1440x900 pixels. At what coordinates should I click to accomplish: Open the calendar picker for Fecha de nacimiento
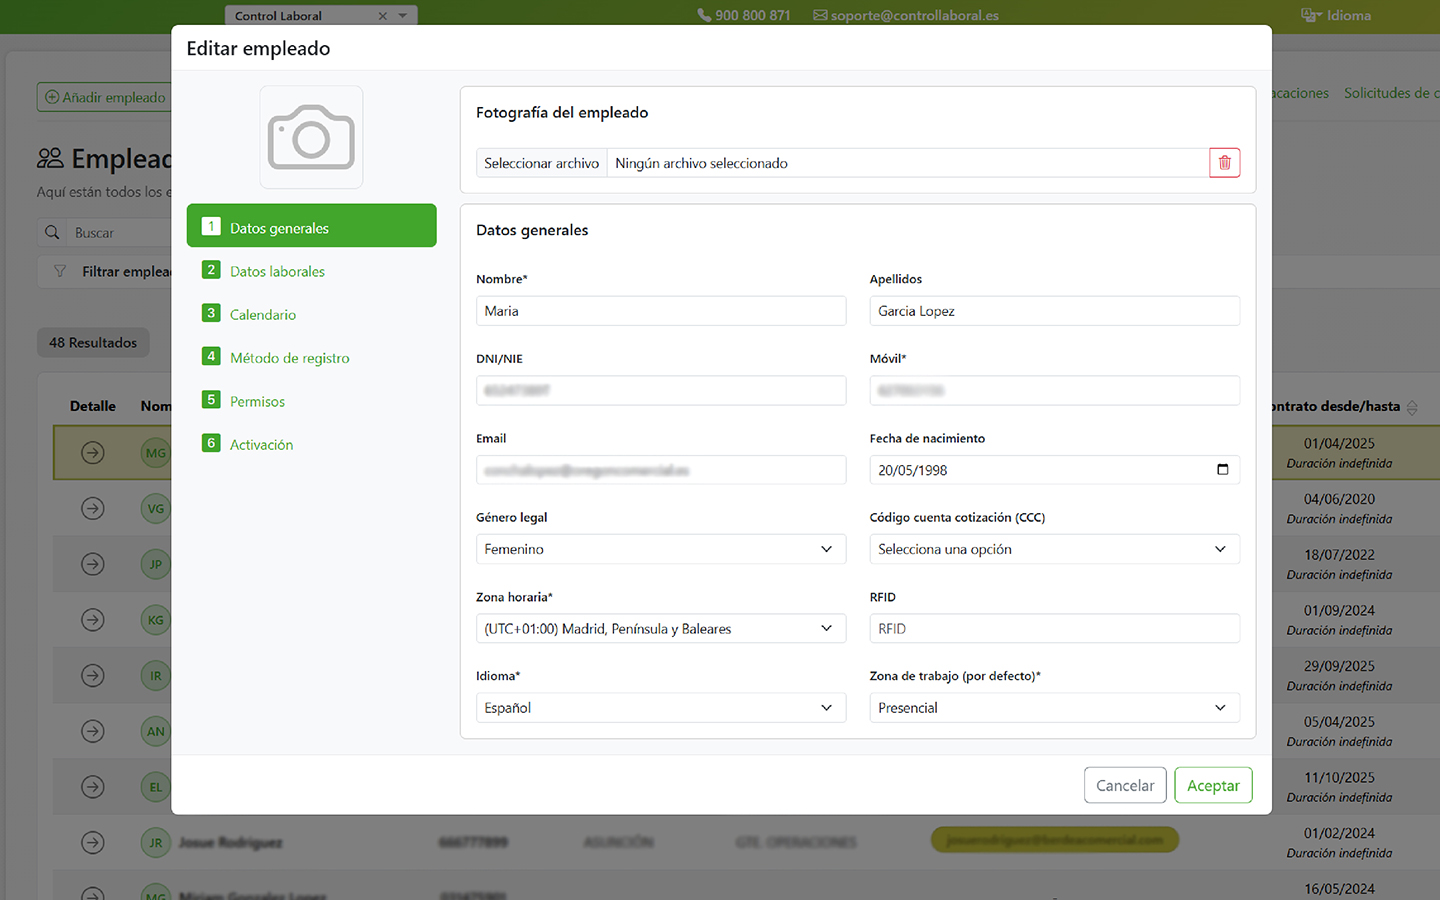(1222, 469)
